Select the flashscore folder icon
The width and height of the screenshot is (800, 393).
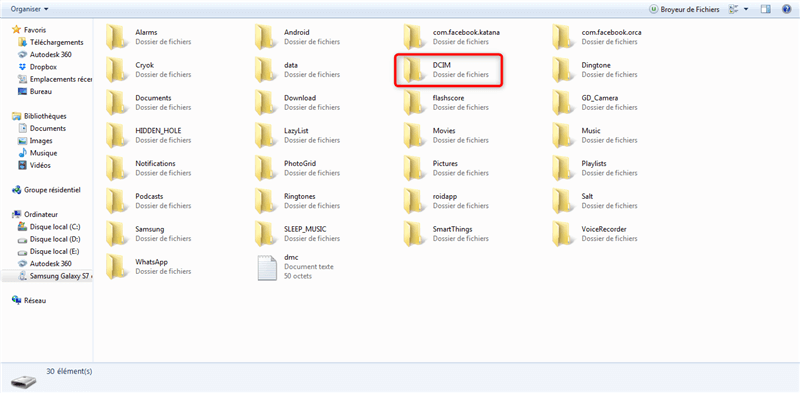click(414, 102)
